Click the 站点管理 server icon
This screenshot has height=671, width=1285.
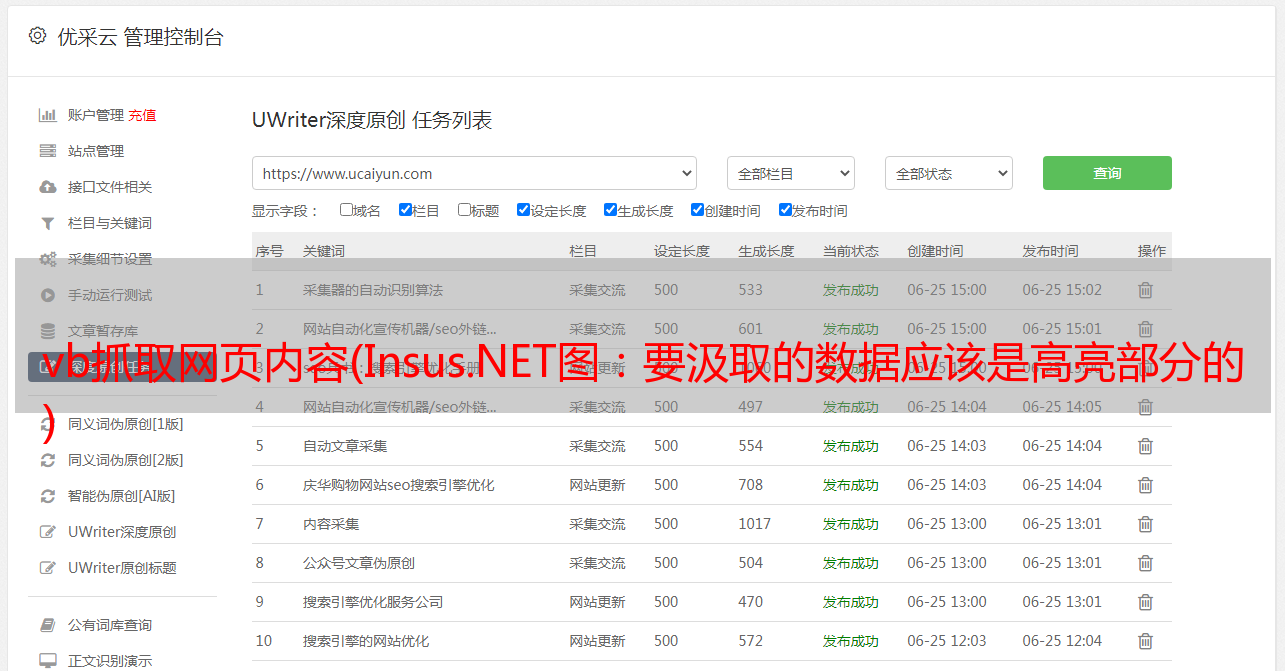(x=47, y=151)
